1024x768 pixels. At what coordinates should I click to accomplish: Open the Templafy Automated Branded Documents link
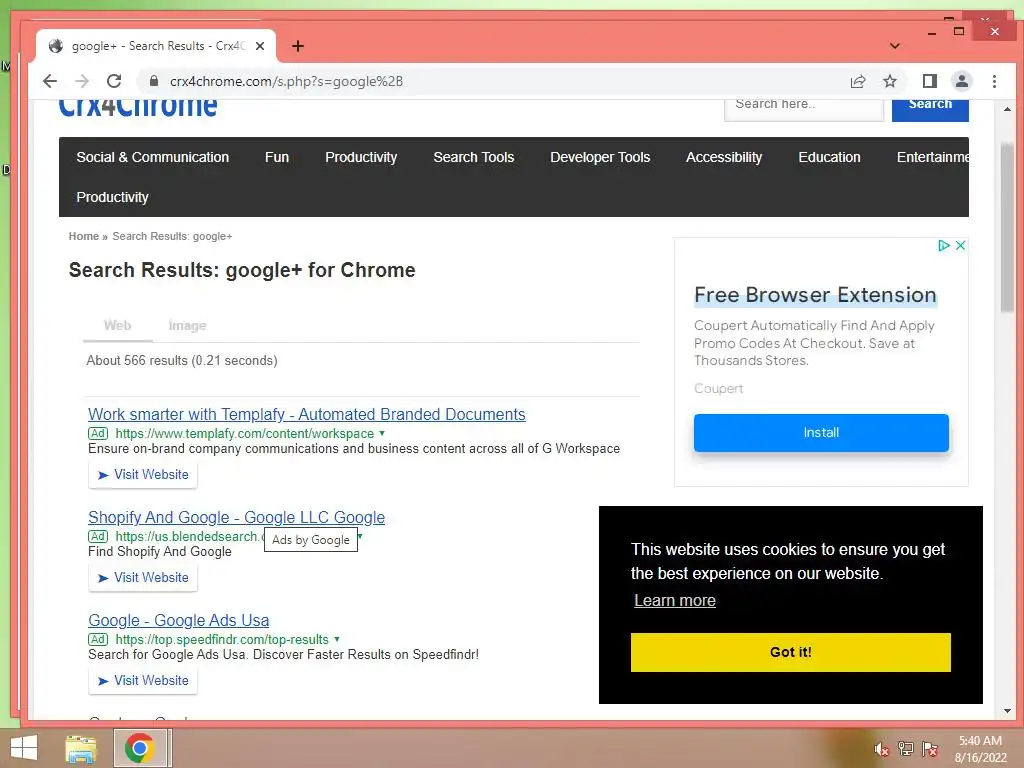coord(306,414)
